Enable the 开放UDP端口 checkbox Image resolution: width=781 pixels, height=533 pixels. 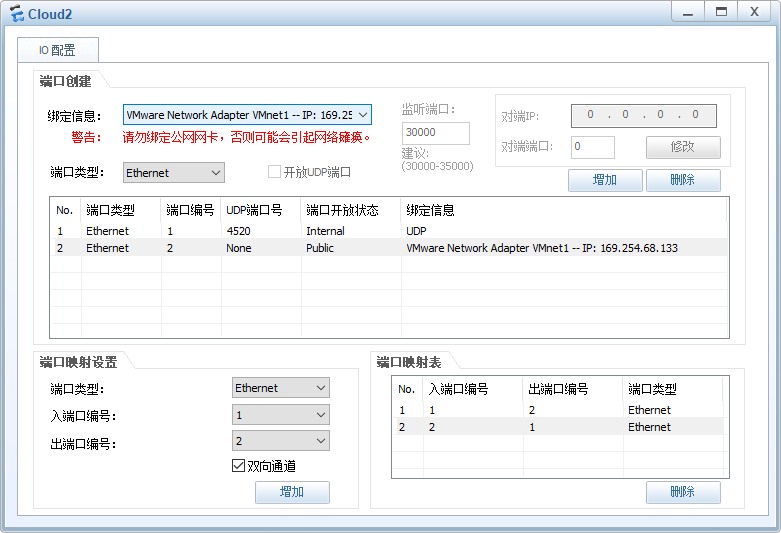pyautogui.click(x=274, y=172)
